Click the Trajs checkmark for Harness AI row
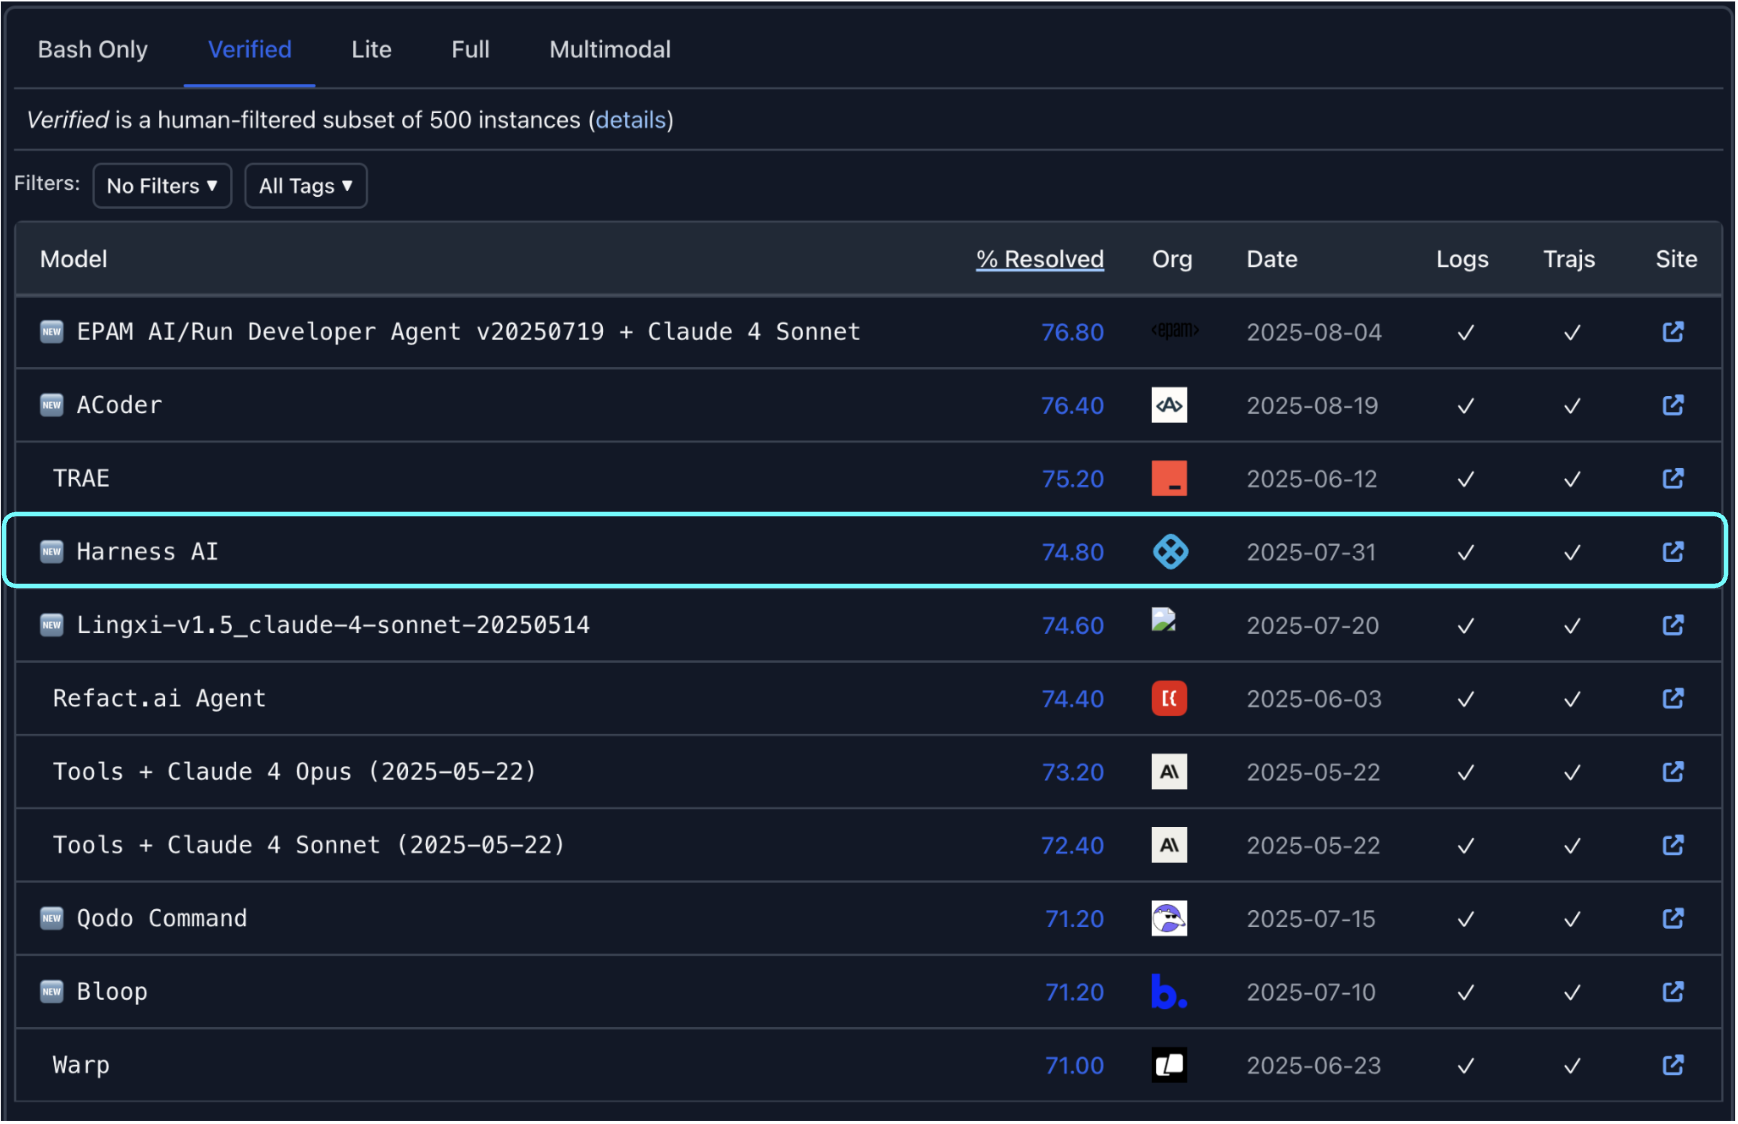1738x1124 pixels. [1572, 553]
